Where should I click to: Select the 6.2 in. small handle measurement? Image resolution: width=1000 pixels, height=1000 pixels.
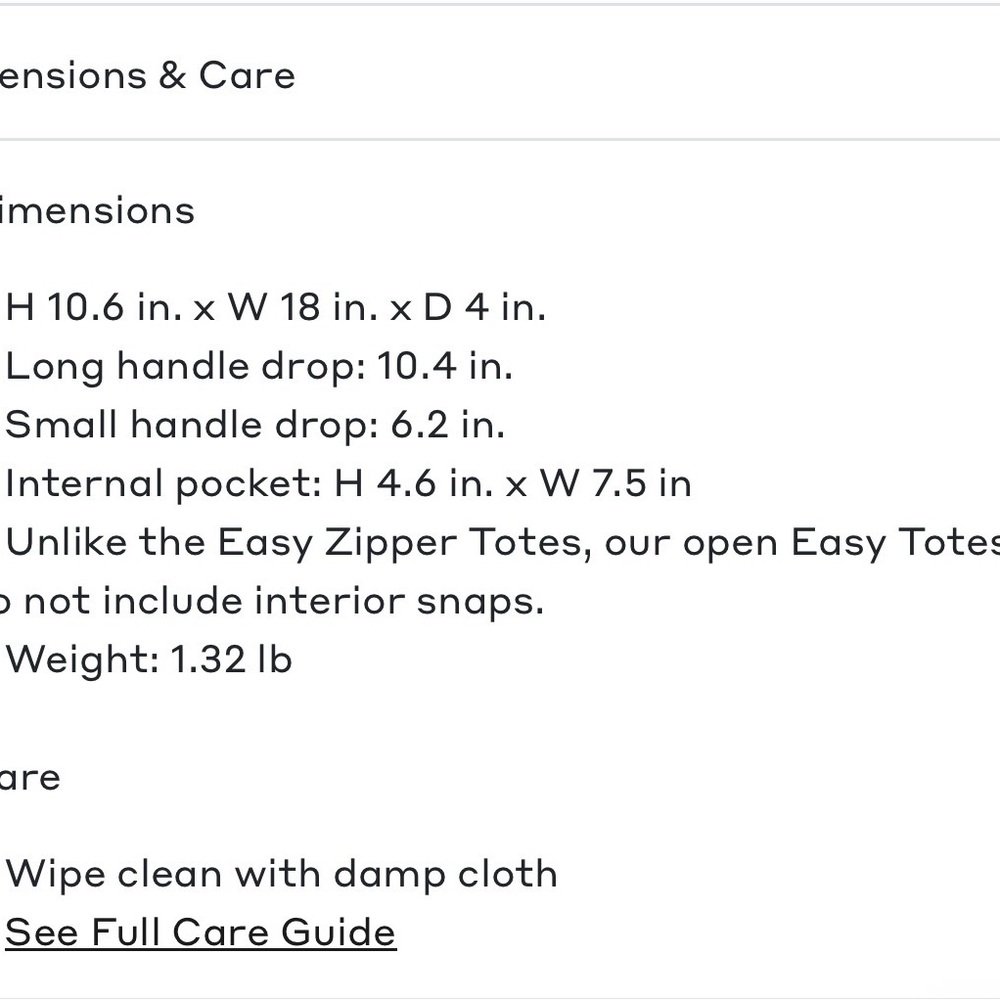(x=448, y=425)
